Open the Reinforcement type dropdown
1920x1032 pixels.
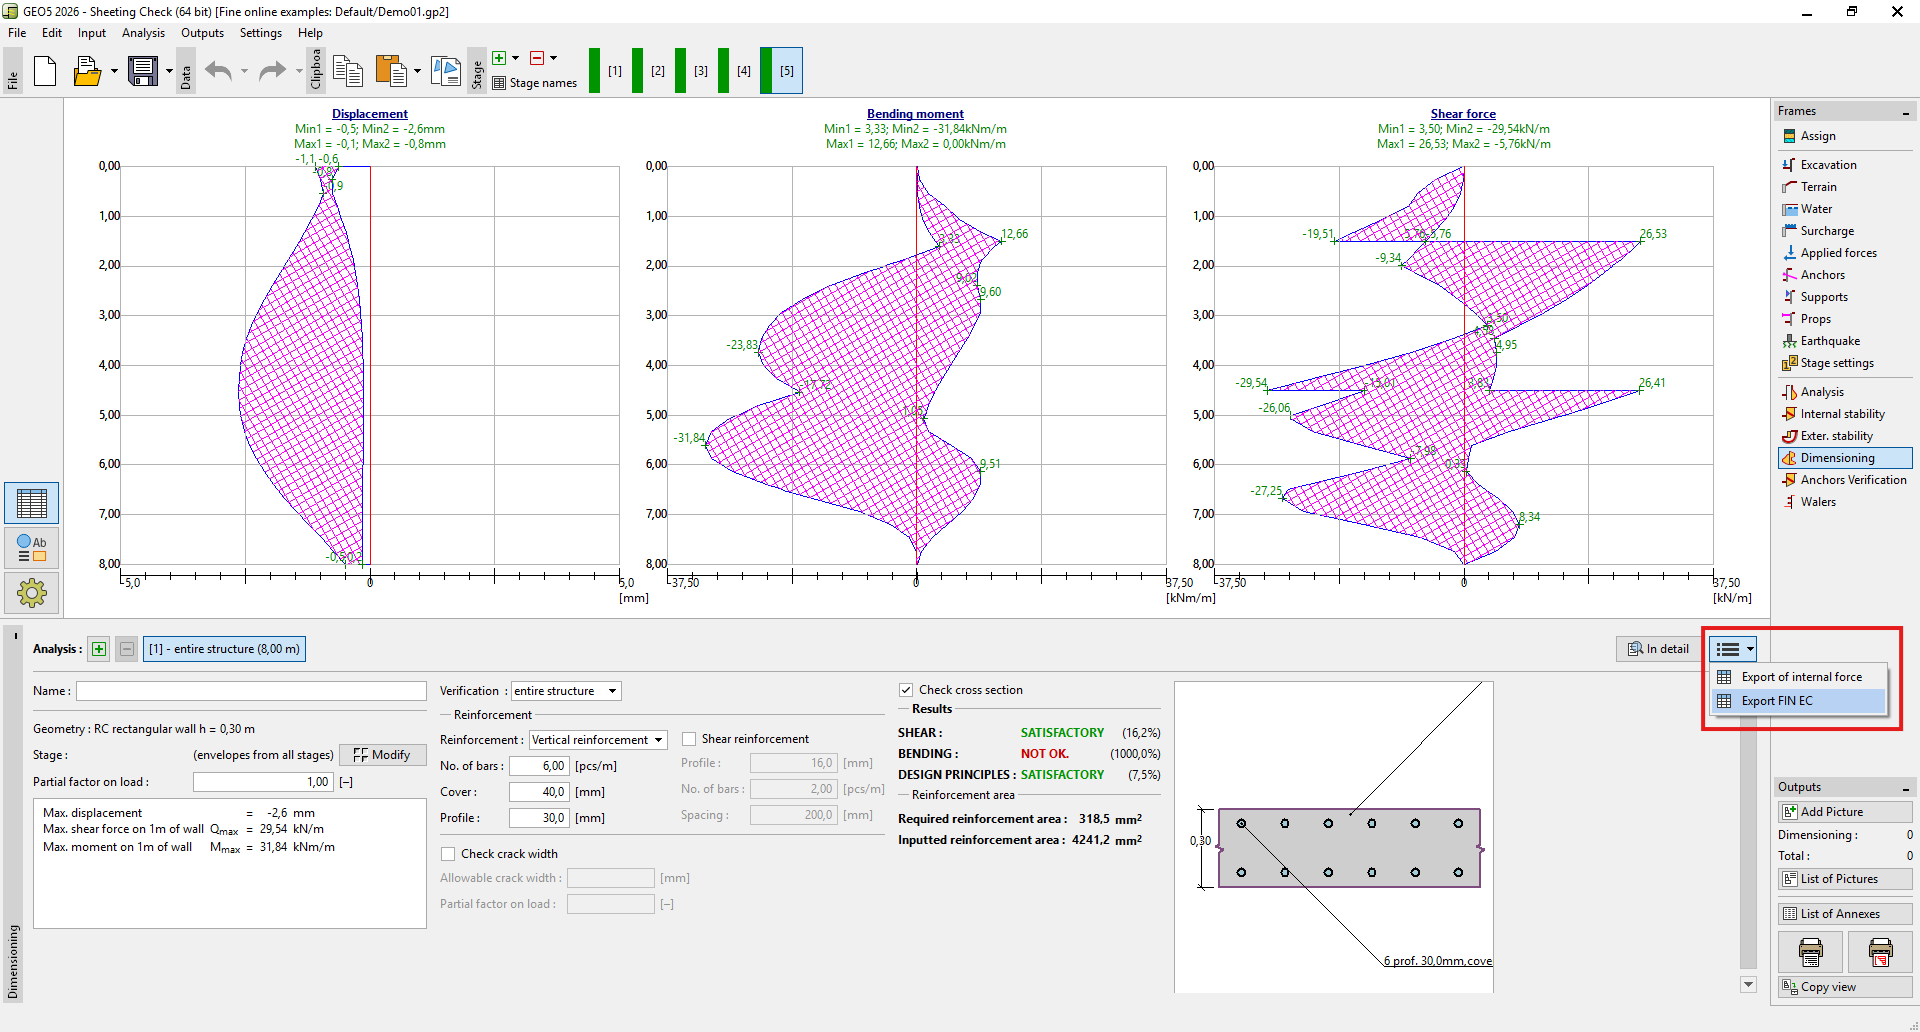point(597,740)
